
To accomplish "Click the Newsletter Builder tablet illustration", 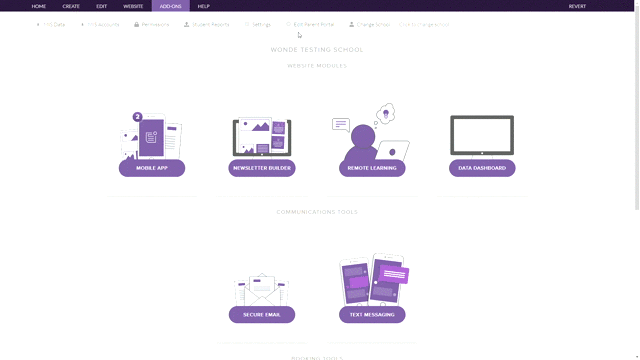I will point(262,137).
